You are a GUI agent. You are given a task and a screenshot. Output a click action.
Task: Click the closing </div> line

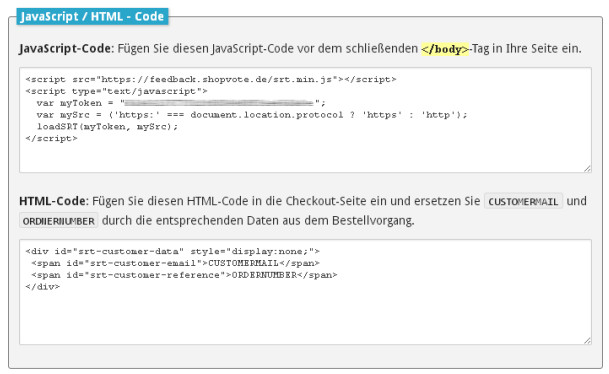(43, 287)
